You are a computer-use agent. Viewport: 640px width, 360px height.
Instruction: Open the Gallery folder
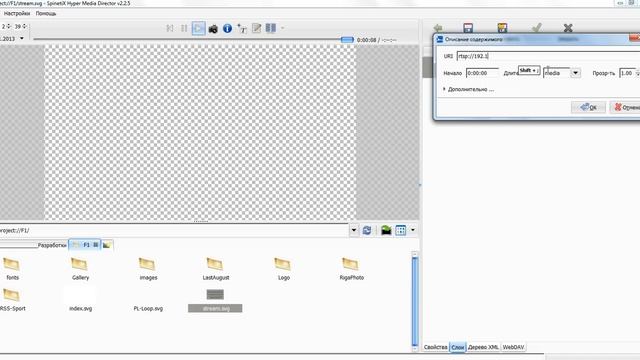80,268
